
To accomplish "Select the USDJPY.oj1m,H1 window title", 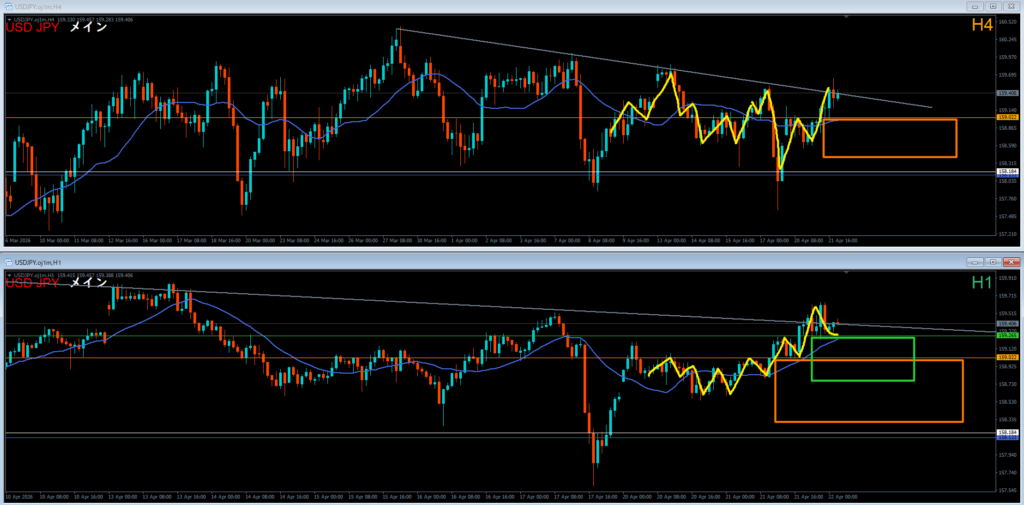I will click(x=37, y=261).
